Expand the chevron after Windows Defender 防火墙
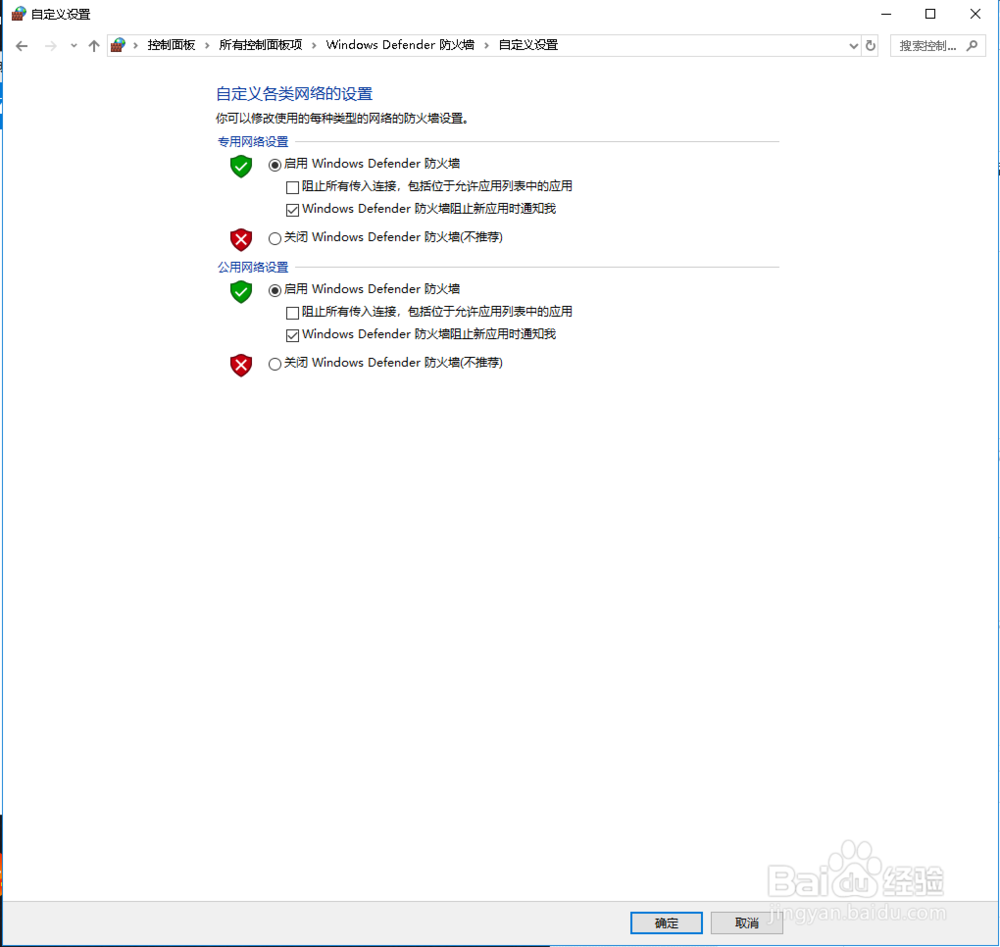Screen dimensions: 1000x947 pos(486,45)
